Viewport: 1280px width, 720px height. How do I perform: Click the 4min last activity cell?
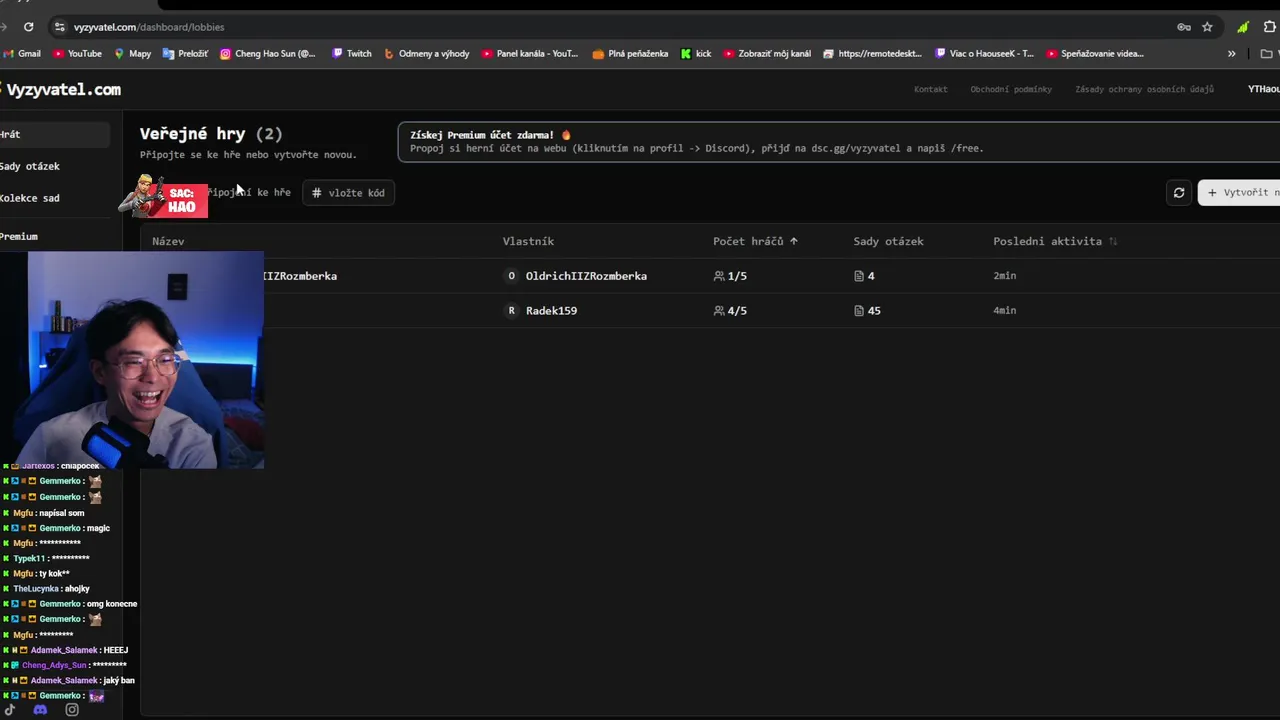tap(1004, 311)
